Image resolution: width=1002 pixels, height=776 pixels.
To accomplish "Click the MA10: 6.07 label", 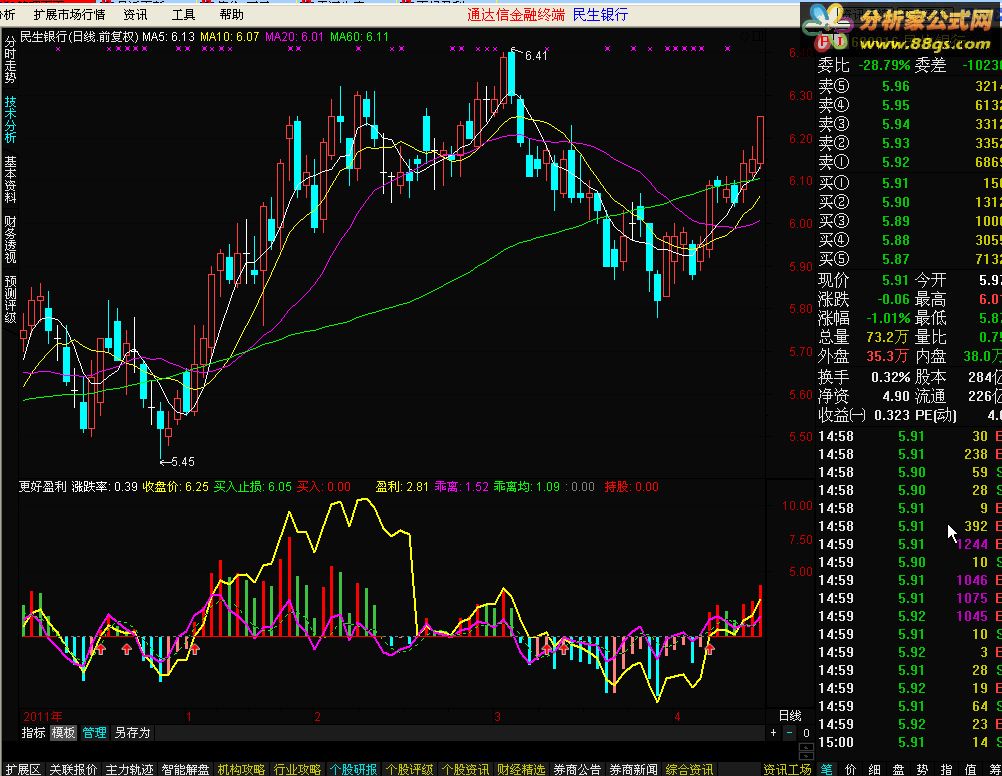I will (229, 37).
